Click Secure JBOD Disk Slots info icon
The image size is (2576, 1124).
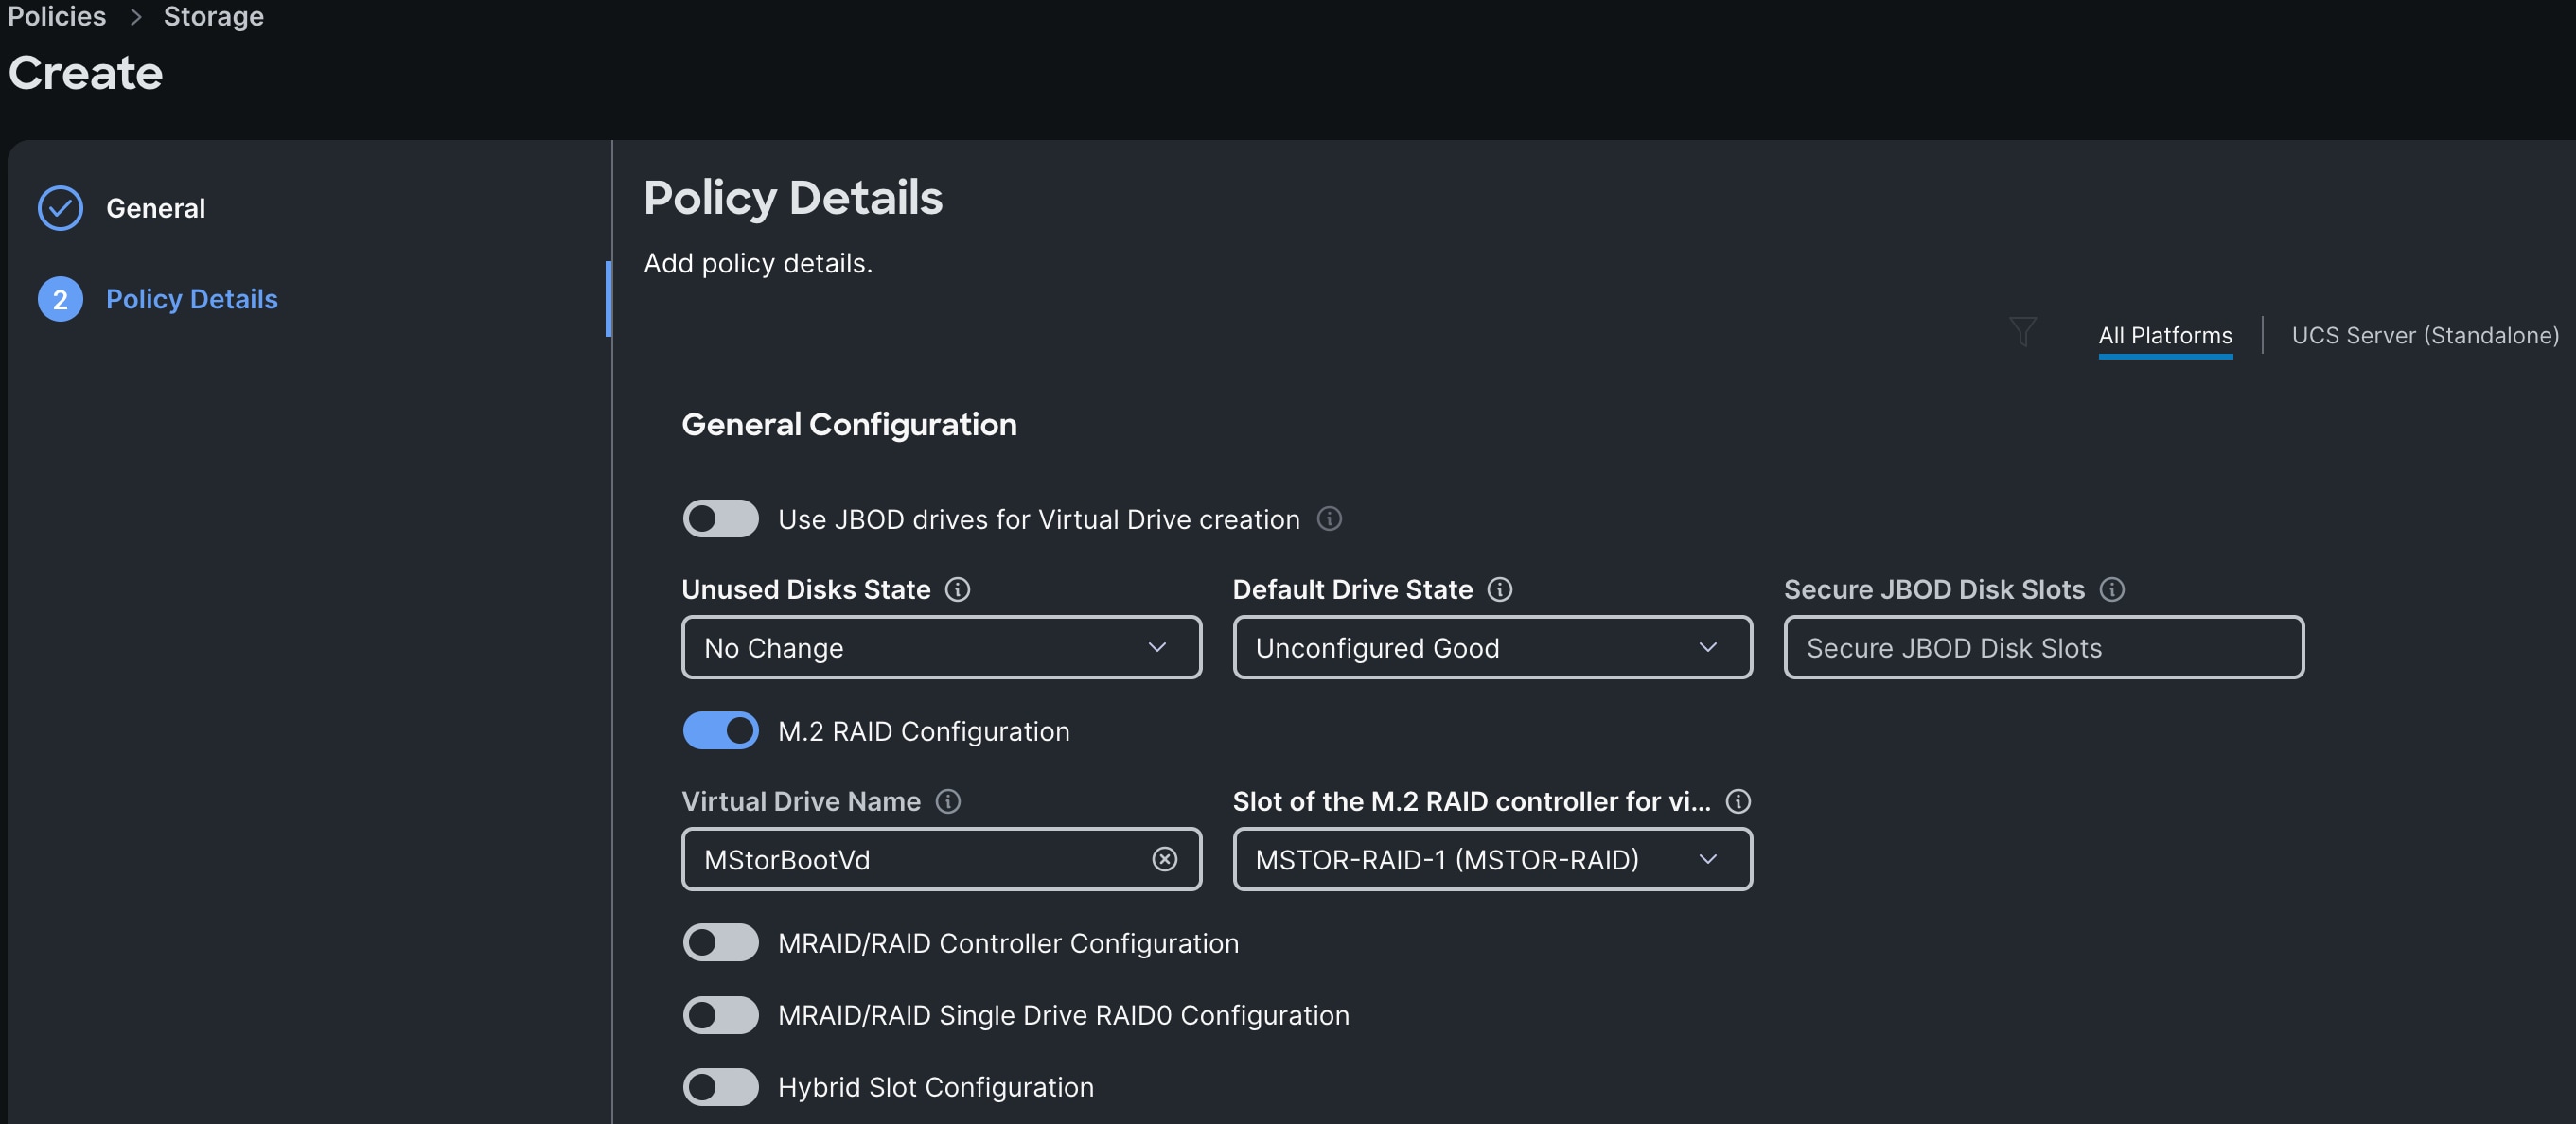[2111, 590]
